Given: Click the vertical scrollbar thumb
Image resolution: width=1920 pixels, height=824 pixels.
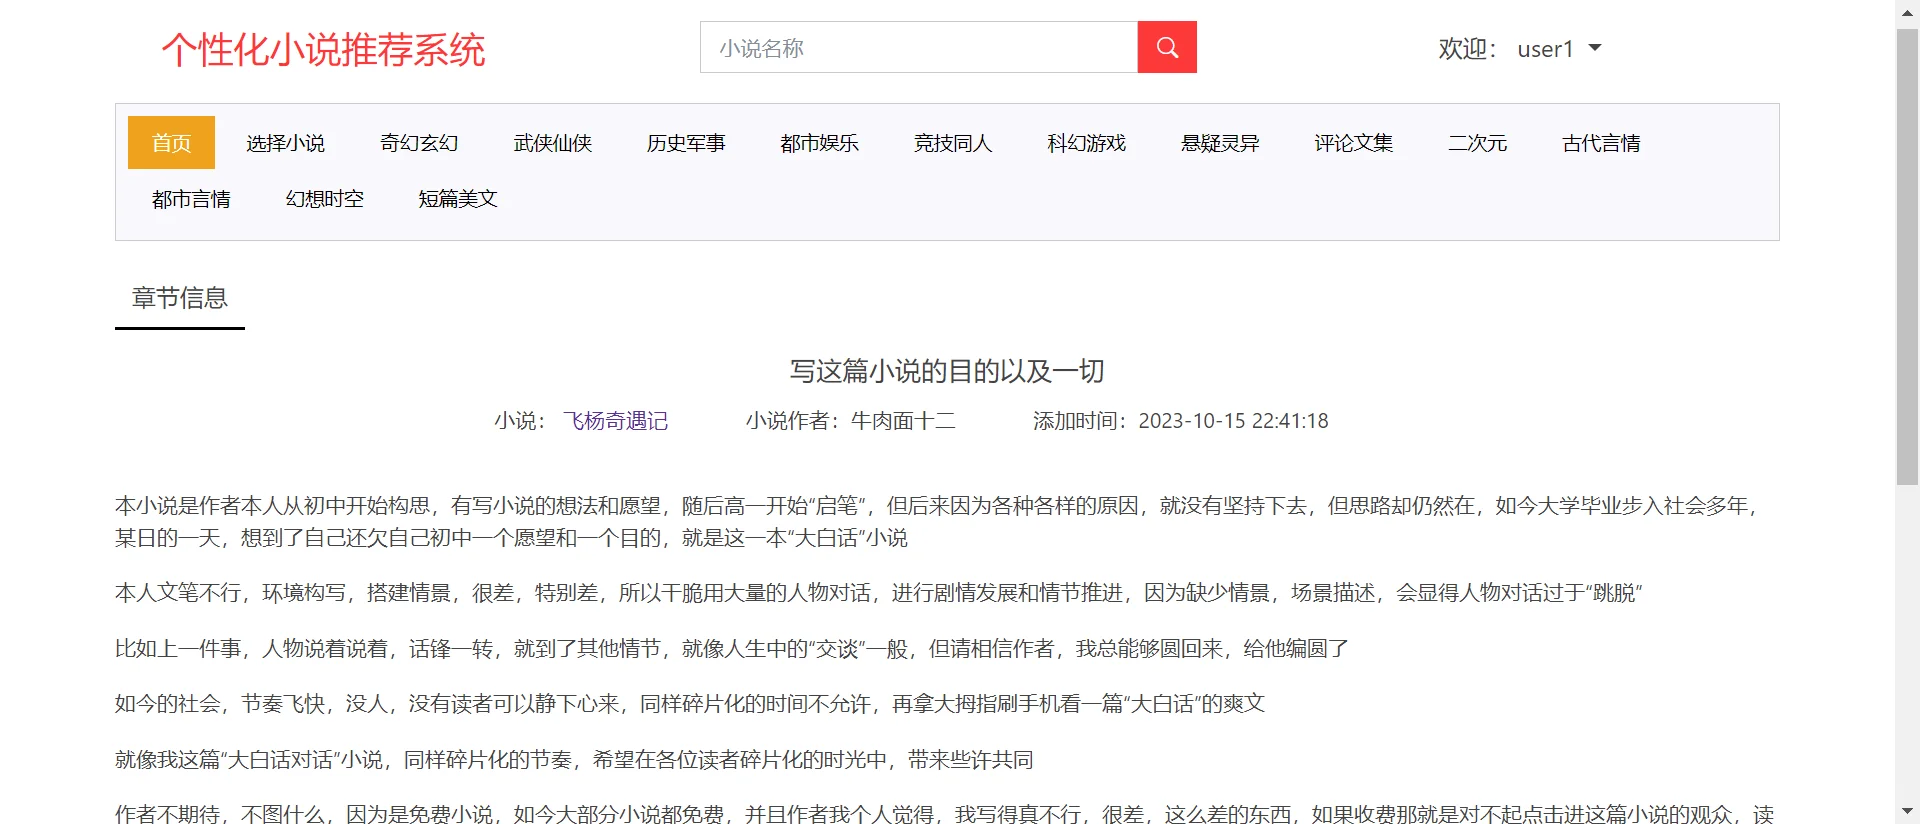Looking at the screenshot, I should pyautogui.click(x=1907, y=257).
